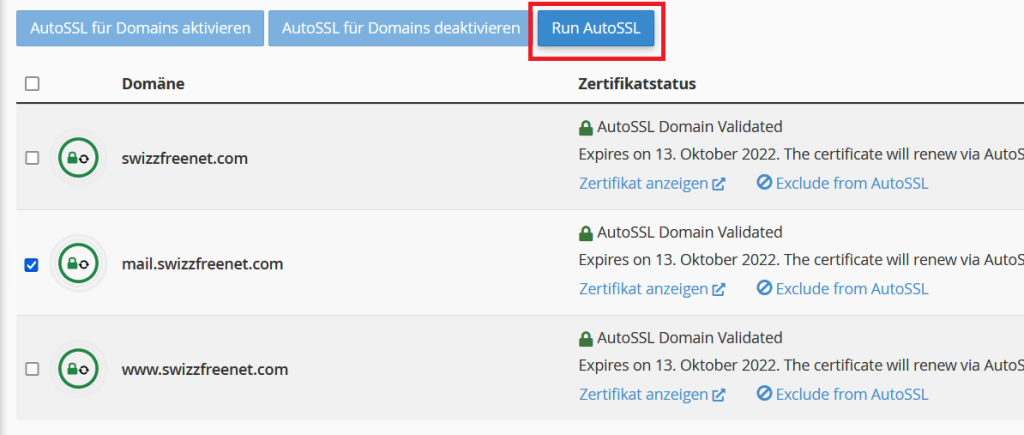The width and height of the screenshot is (1024, 435).
Task: Click expiry text in mail.swizzfreenet.com row
Action: [801, 260]
